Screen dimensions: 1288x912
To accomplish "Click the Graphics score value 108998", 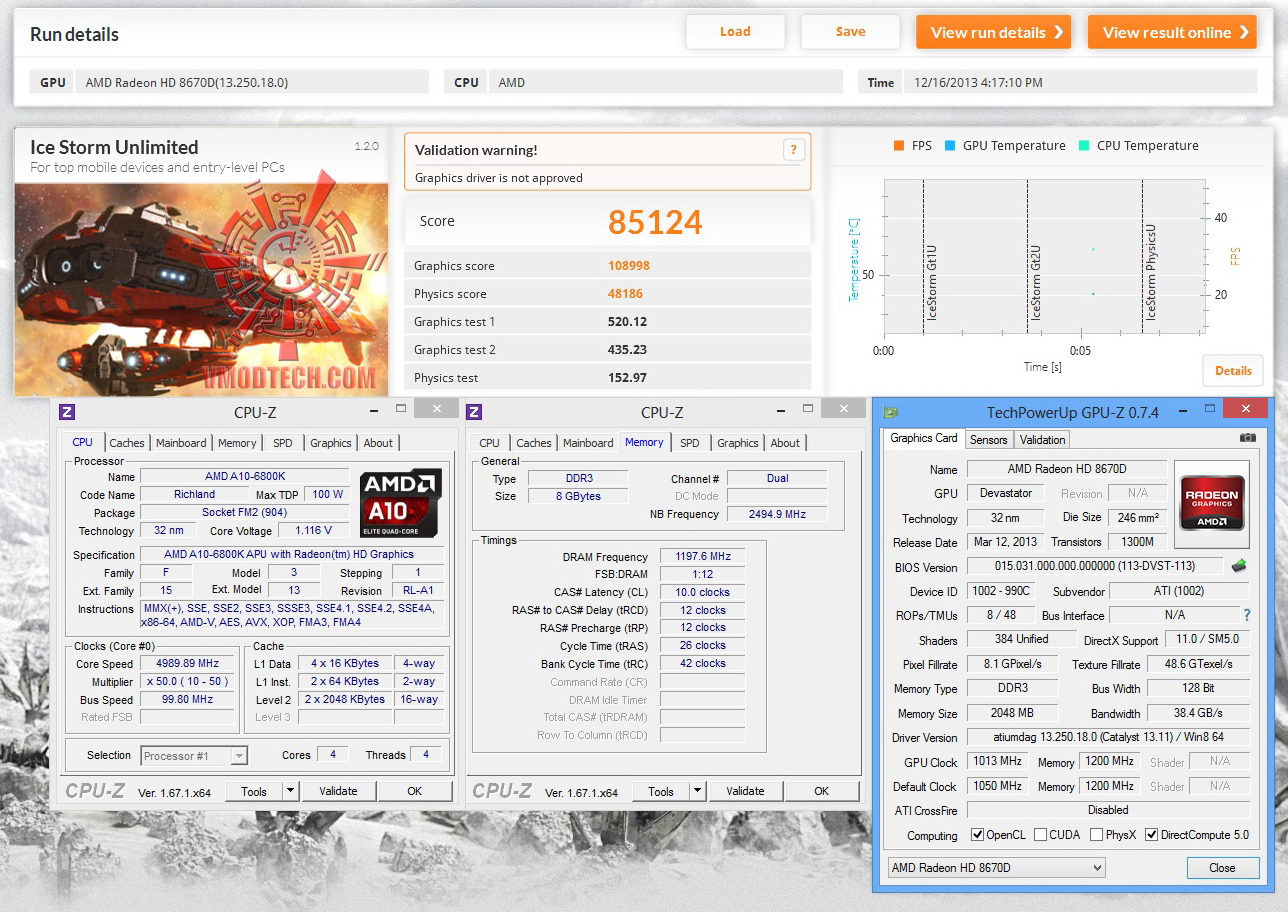I will tap(628, 266).
